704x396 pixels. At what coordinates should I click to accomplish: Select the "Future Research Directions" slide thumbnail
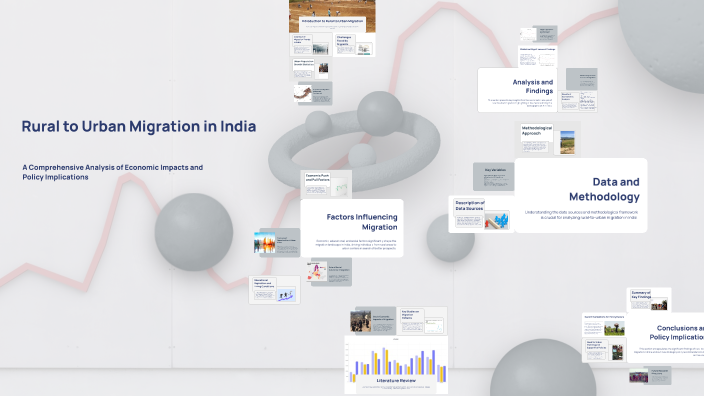650,375
